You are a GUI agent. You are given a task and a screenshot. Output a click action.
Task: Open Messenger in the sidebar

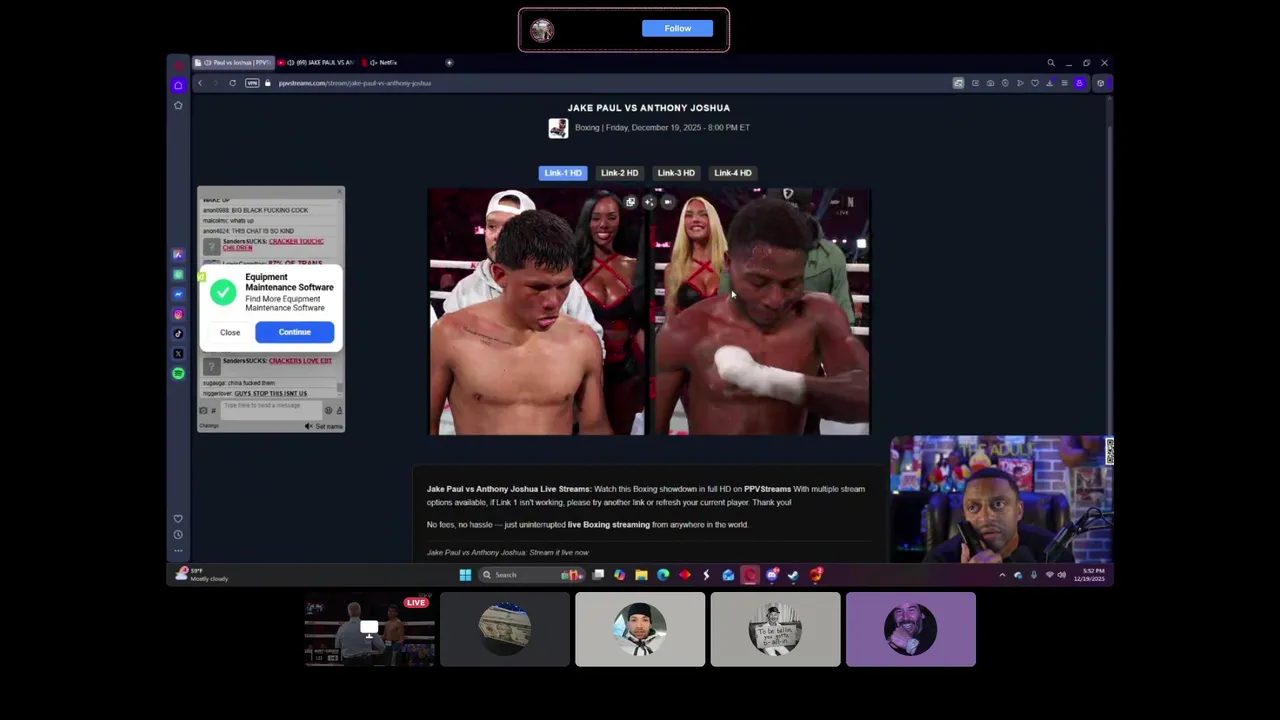click(178, 294)
